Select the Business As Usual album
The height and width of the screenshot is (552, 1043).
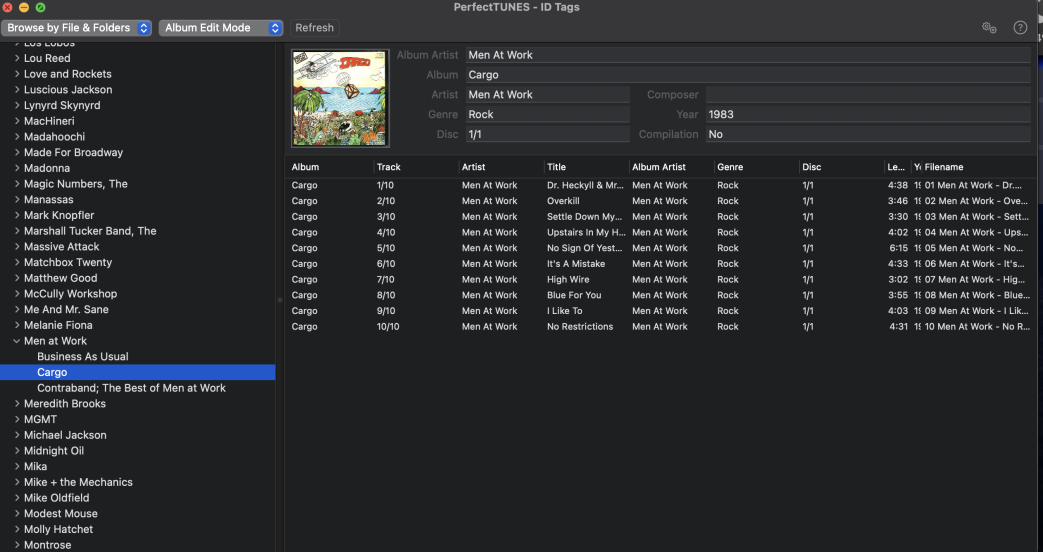pos(83,357)
